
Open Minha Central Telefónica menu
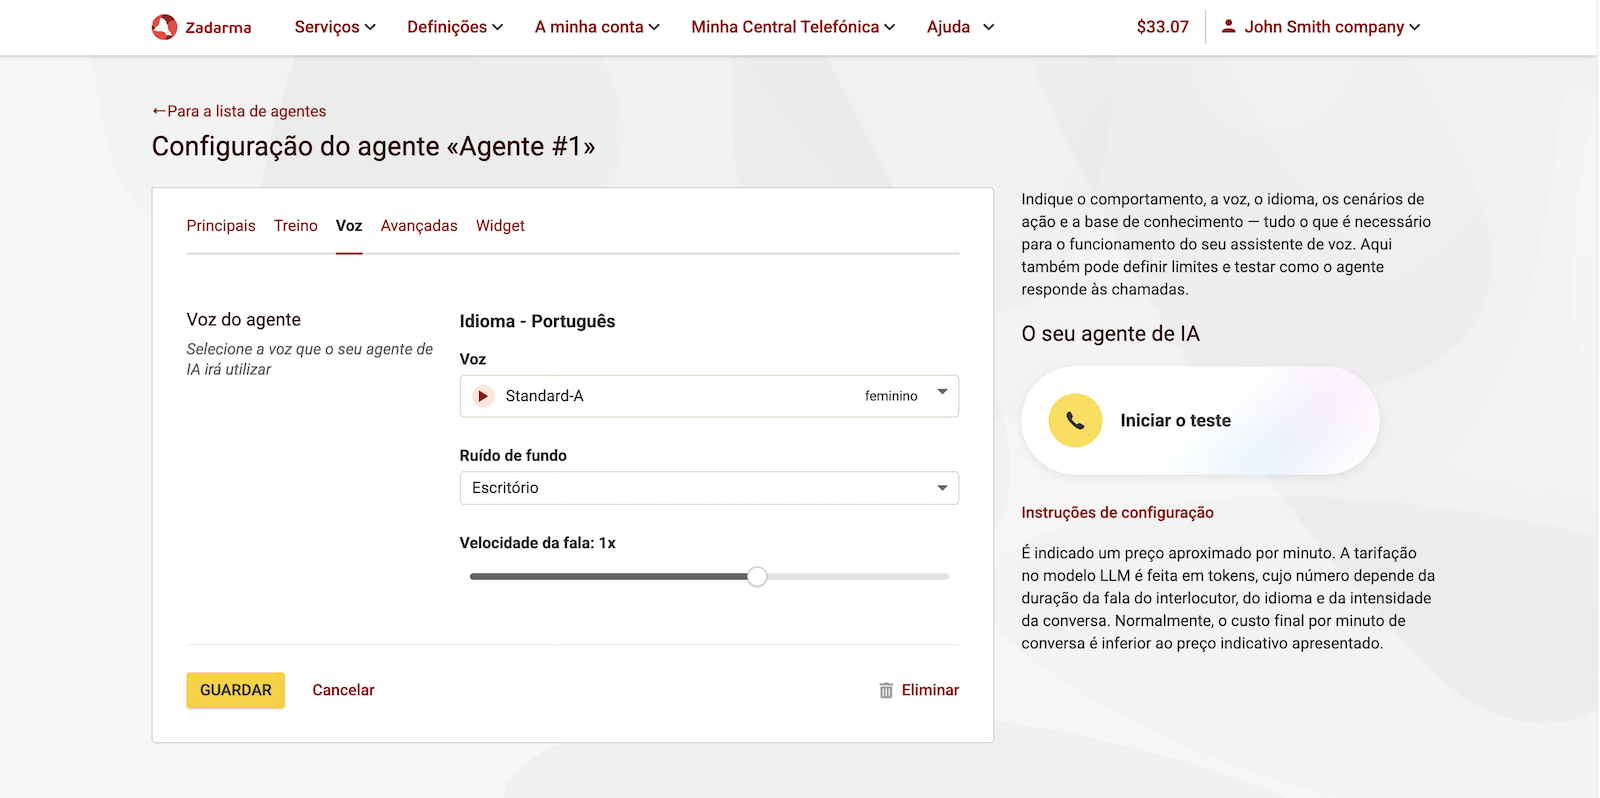(793, 27)
